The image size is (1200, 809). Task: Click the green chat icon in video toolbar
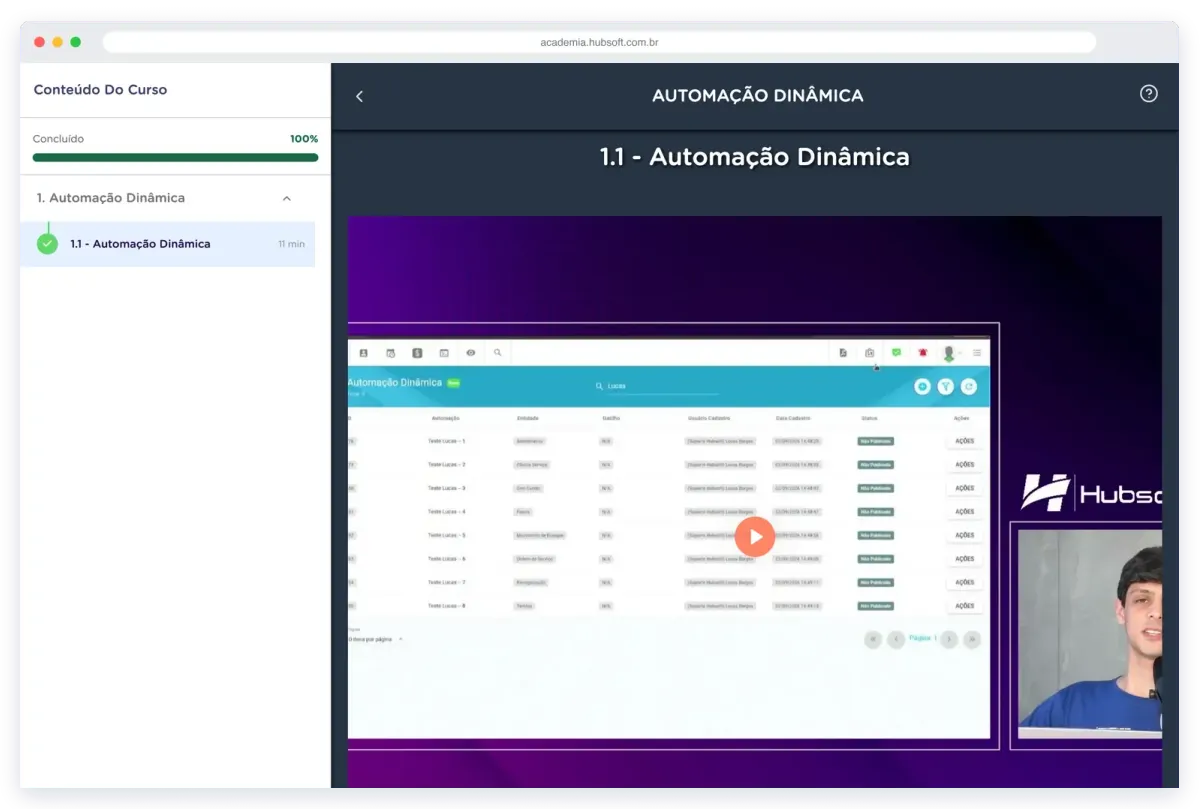(x=896, y=353)
